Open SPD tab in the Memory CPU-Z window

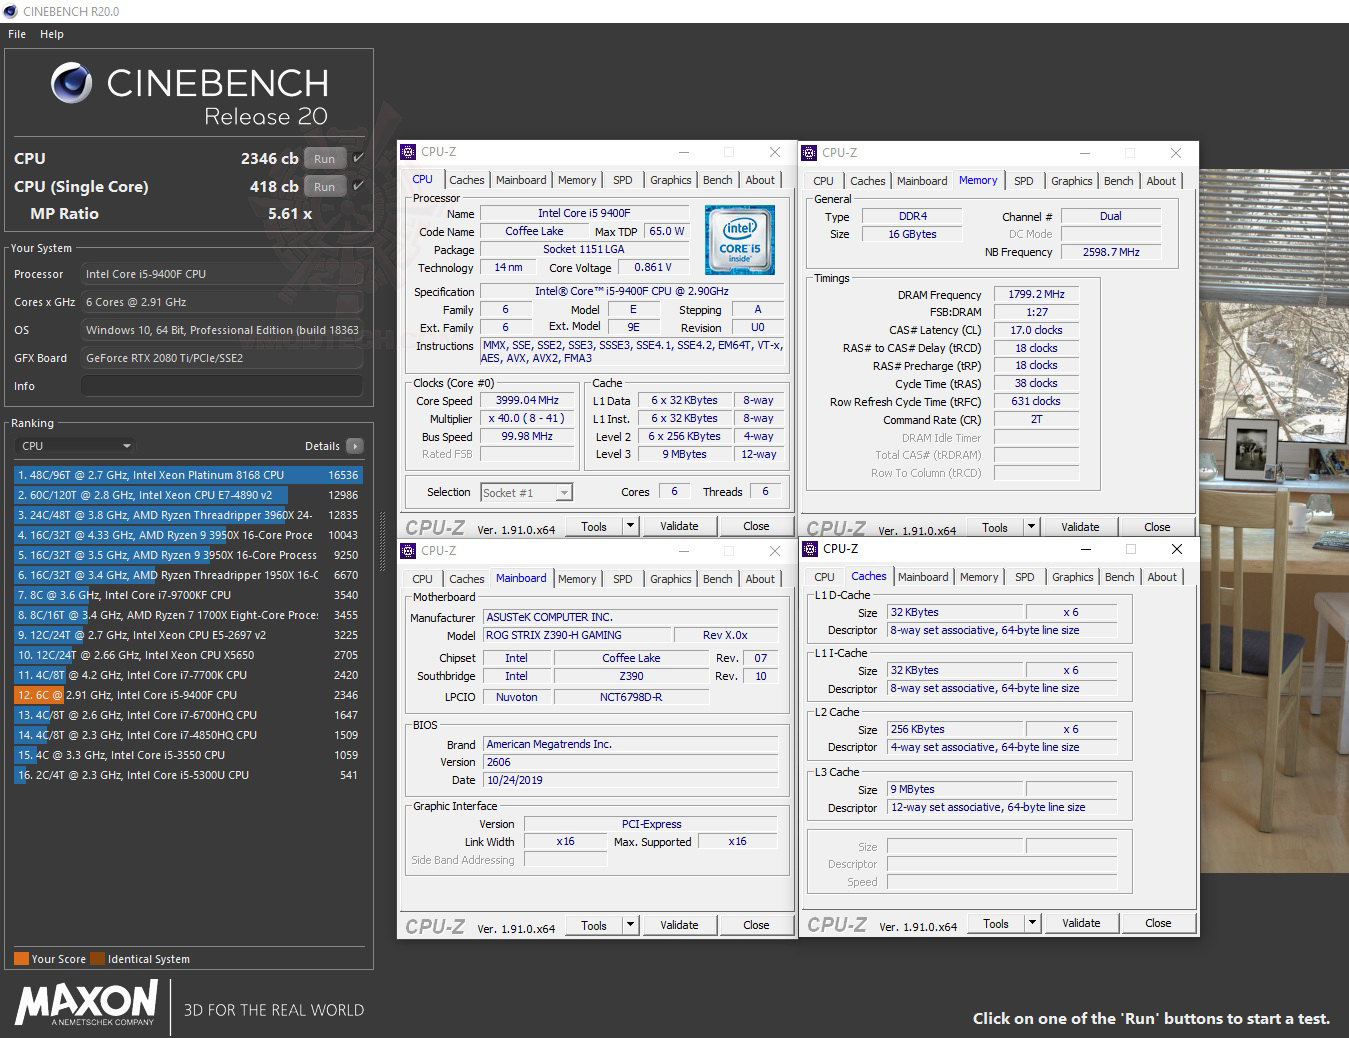coord(1023,181)
